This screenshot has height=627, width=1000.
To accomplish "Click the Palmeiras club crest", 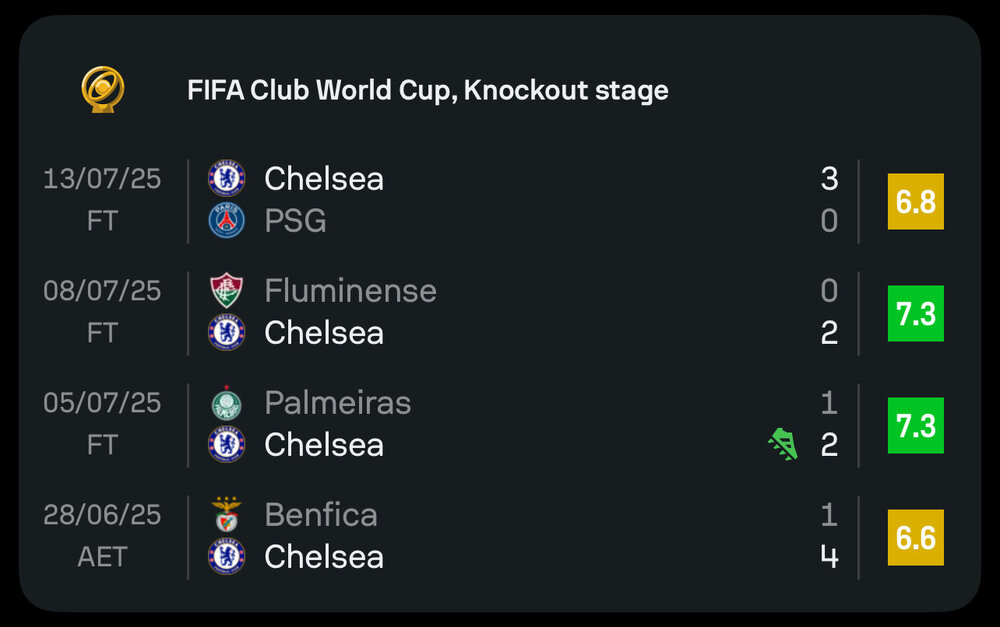I will (226, 402).
